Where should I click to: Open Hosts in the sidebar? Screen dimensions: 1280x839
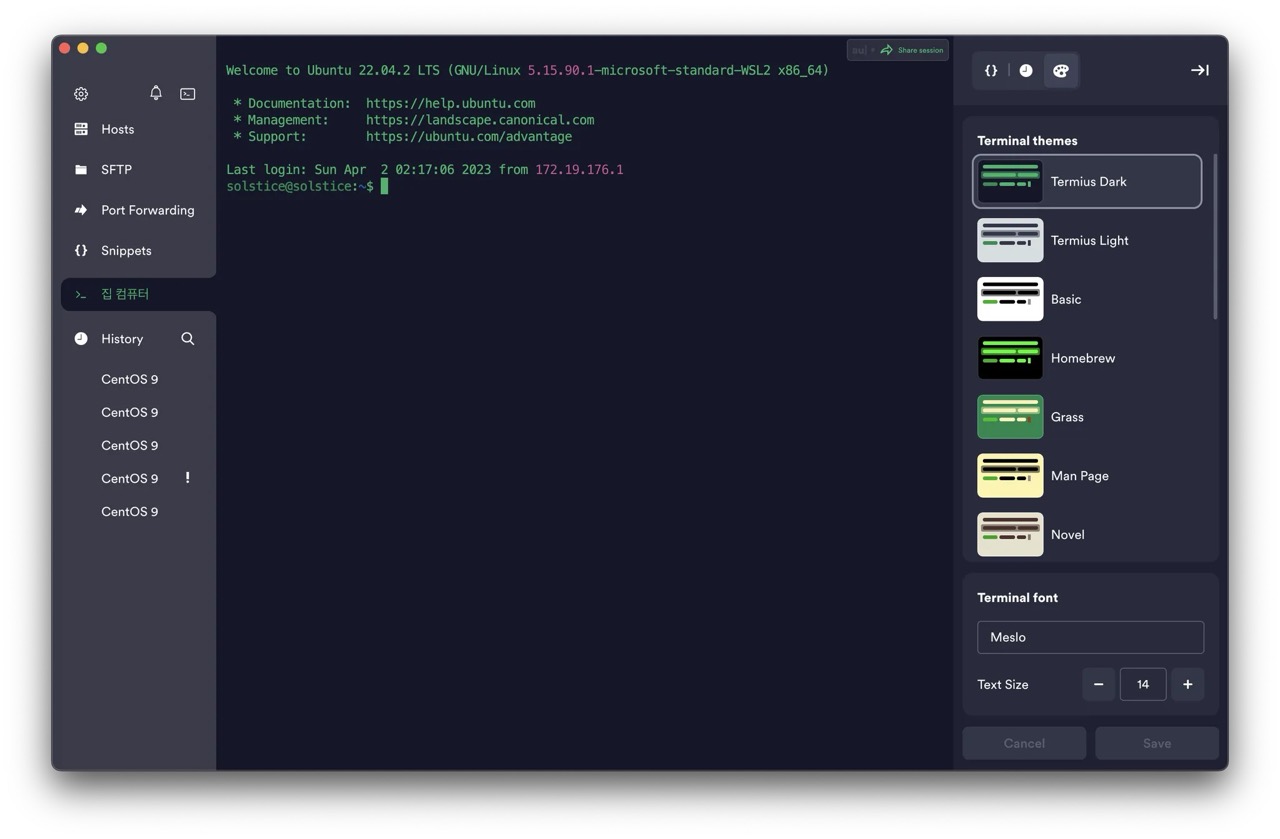click(x=117, y=129)
